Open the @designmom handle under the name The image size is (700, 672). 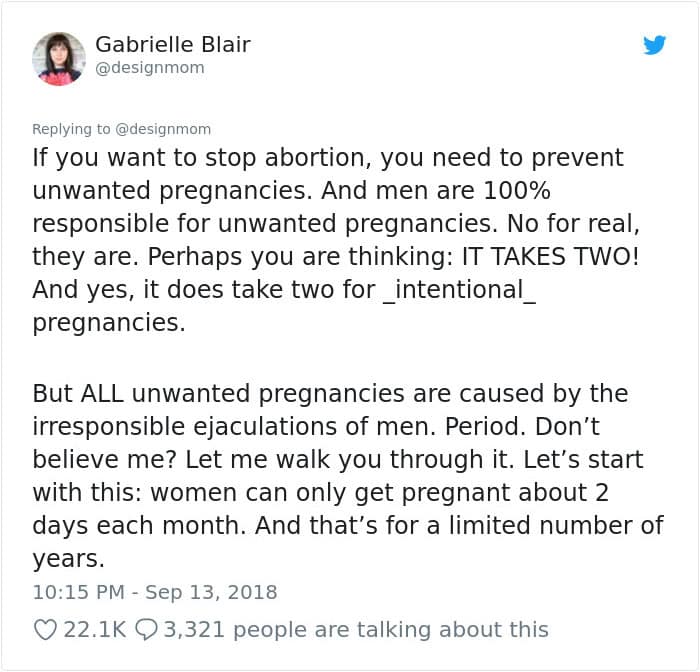point(150,68)
